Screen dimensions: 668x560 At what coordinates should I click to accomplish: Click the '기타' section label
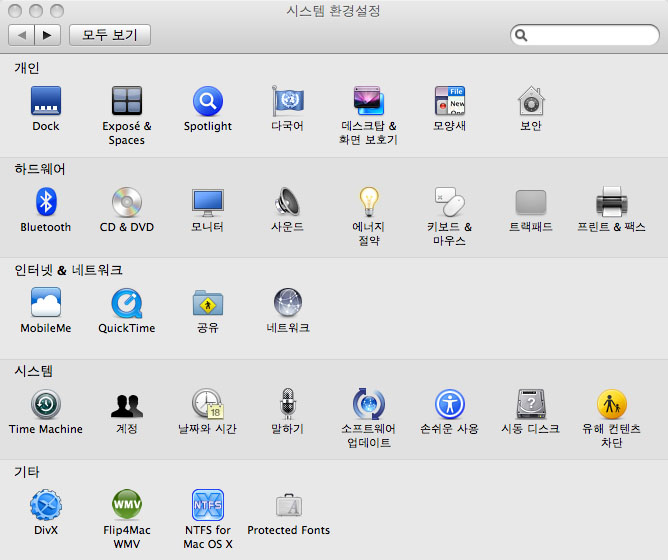click(26, 472)
